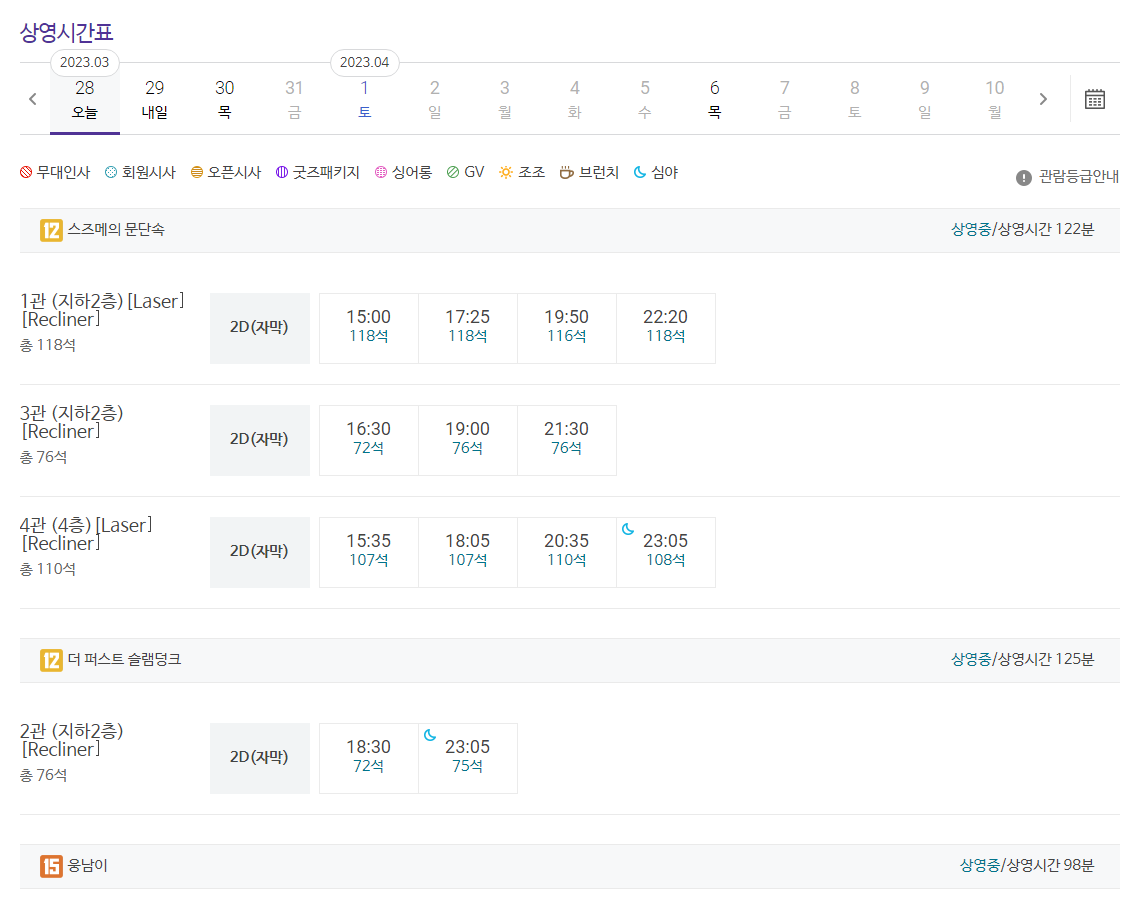Book 3관 19:00 showing
The height and width of the screenshot is (921, 1140).
(467, 440)
